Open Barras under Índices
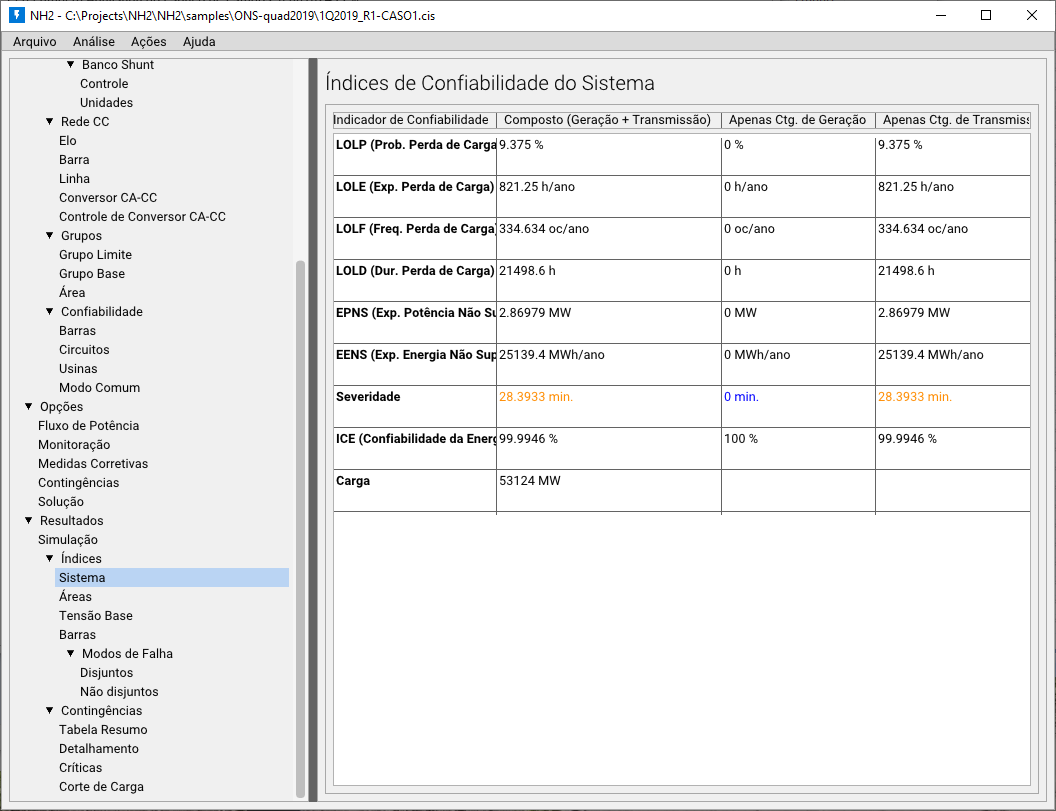The width and height of the screenshot is (1056, 811). coord(77,635)
